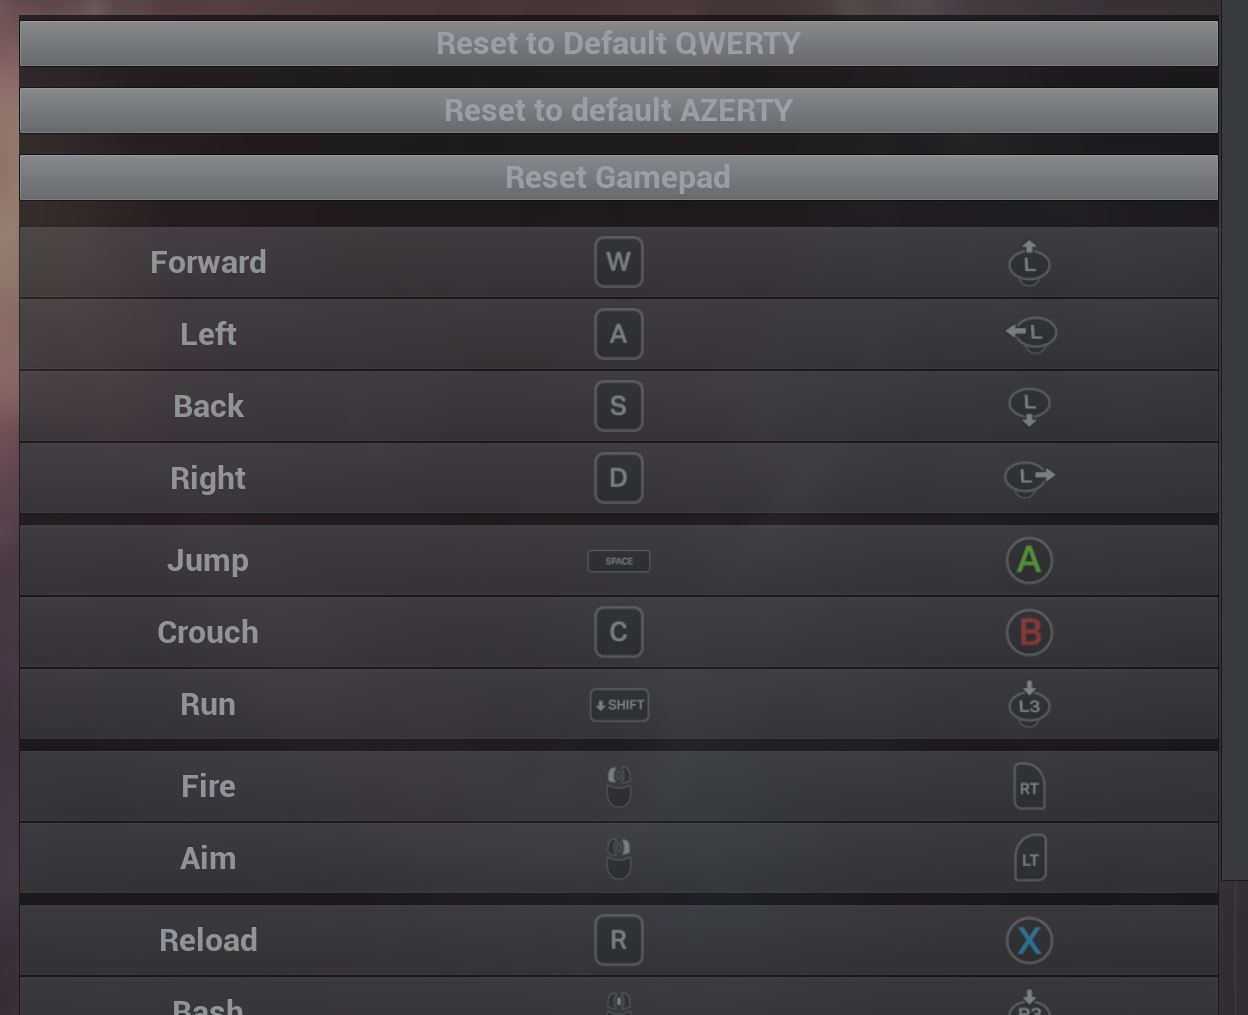Viewport: 1248px width, 1015px height.
Task: Click the RT trigger icon for Fire
Action: 1029,786
